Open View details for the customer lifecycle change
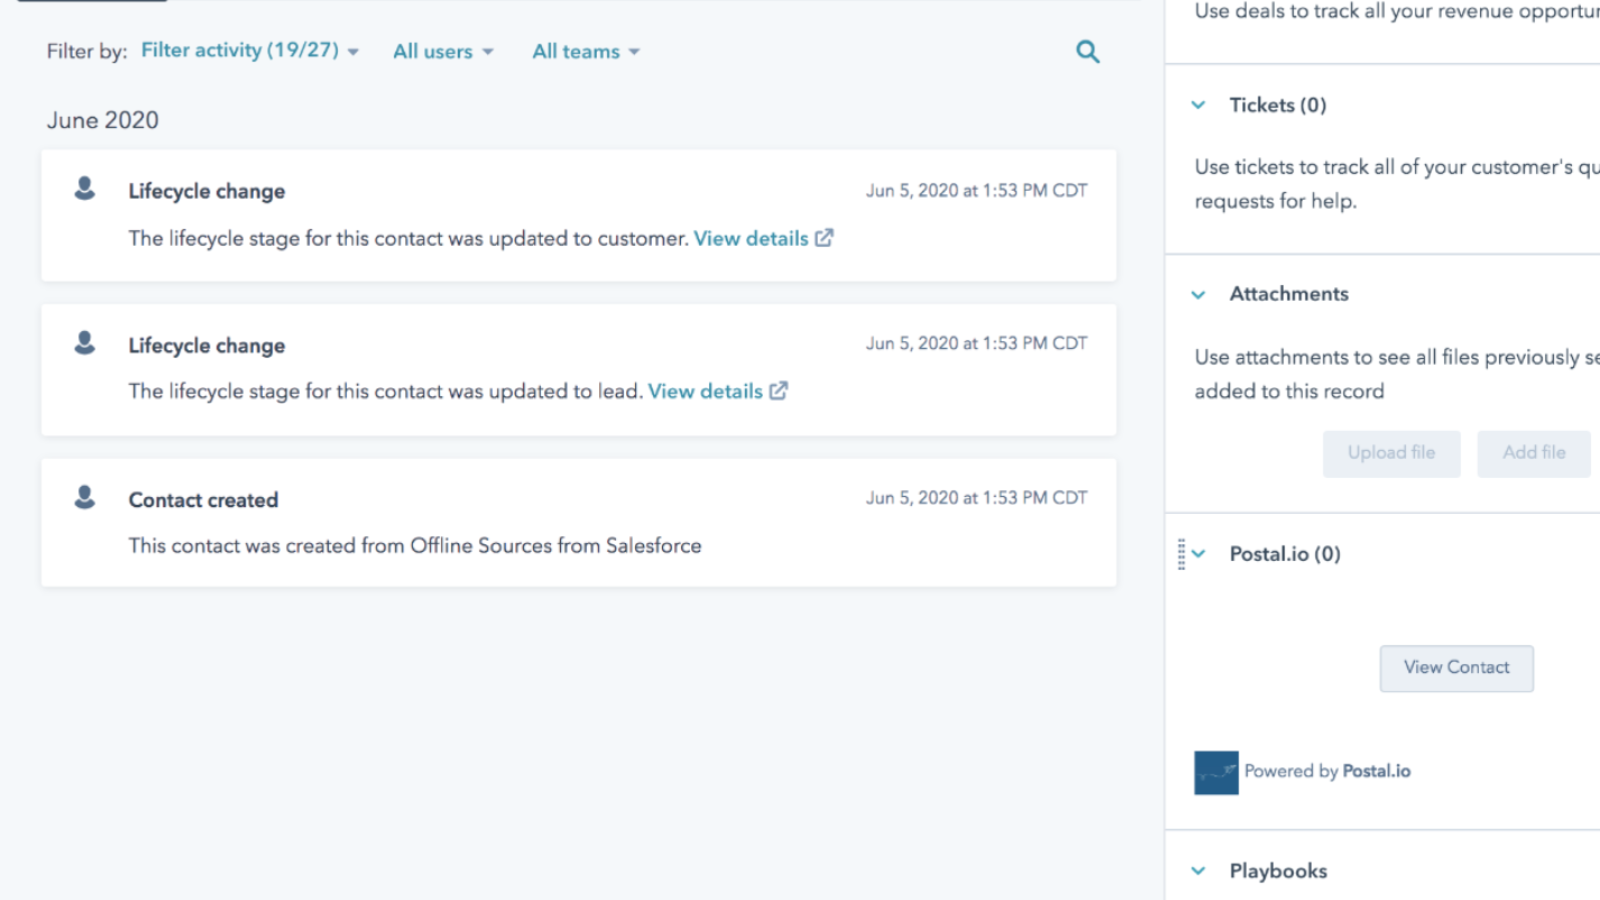Viewport: 1600px width, 900px height. point(752,238)
